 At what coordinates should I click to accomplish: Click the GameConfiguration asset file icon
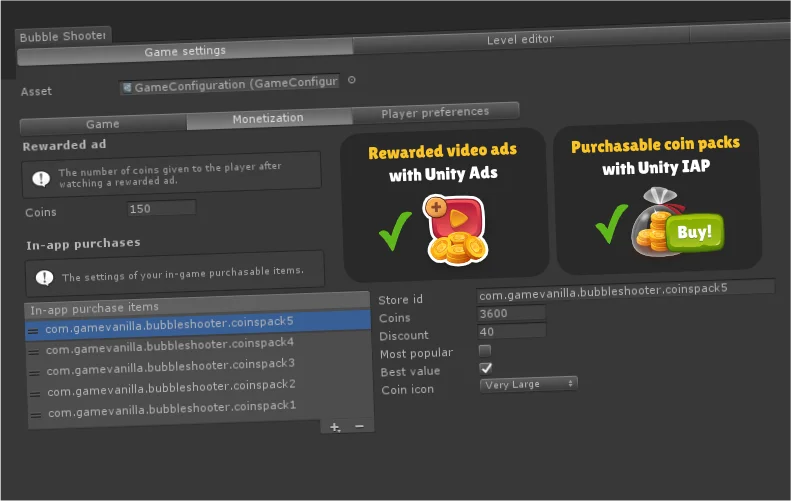(x=127, y=88)
